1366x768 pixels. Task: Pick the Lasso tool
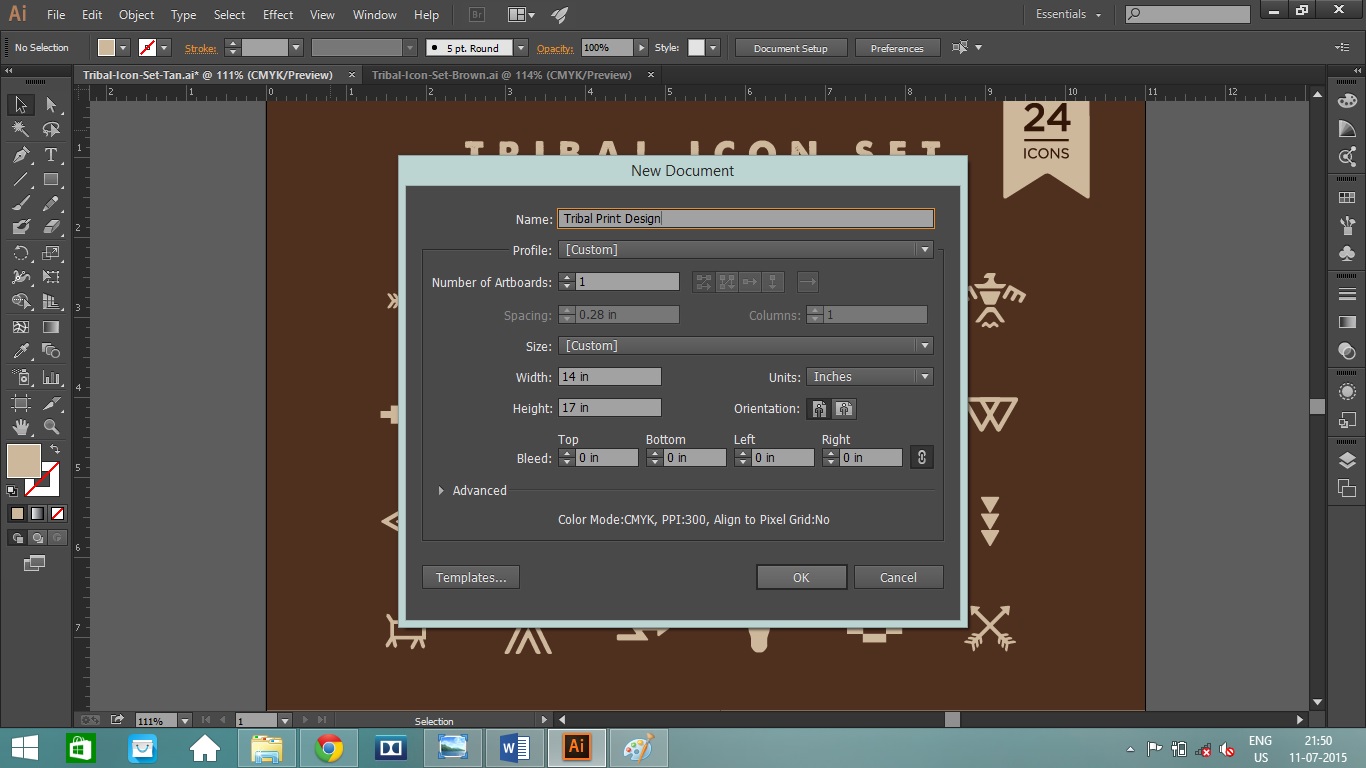pos(51,130)
